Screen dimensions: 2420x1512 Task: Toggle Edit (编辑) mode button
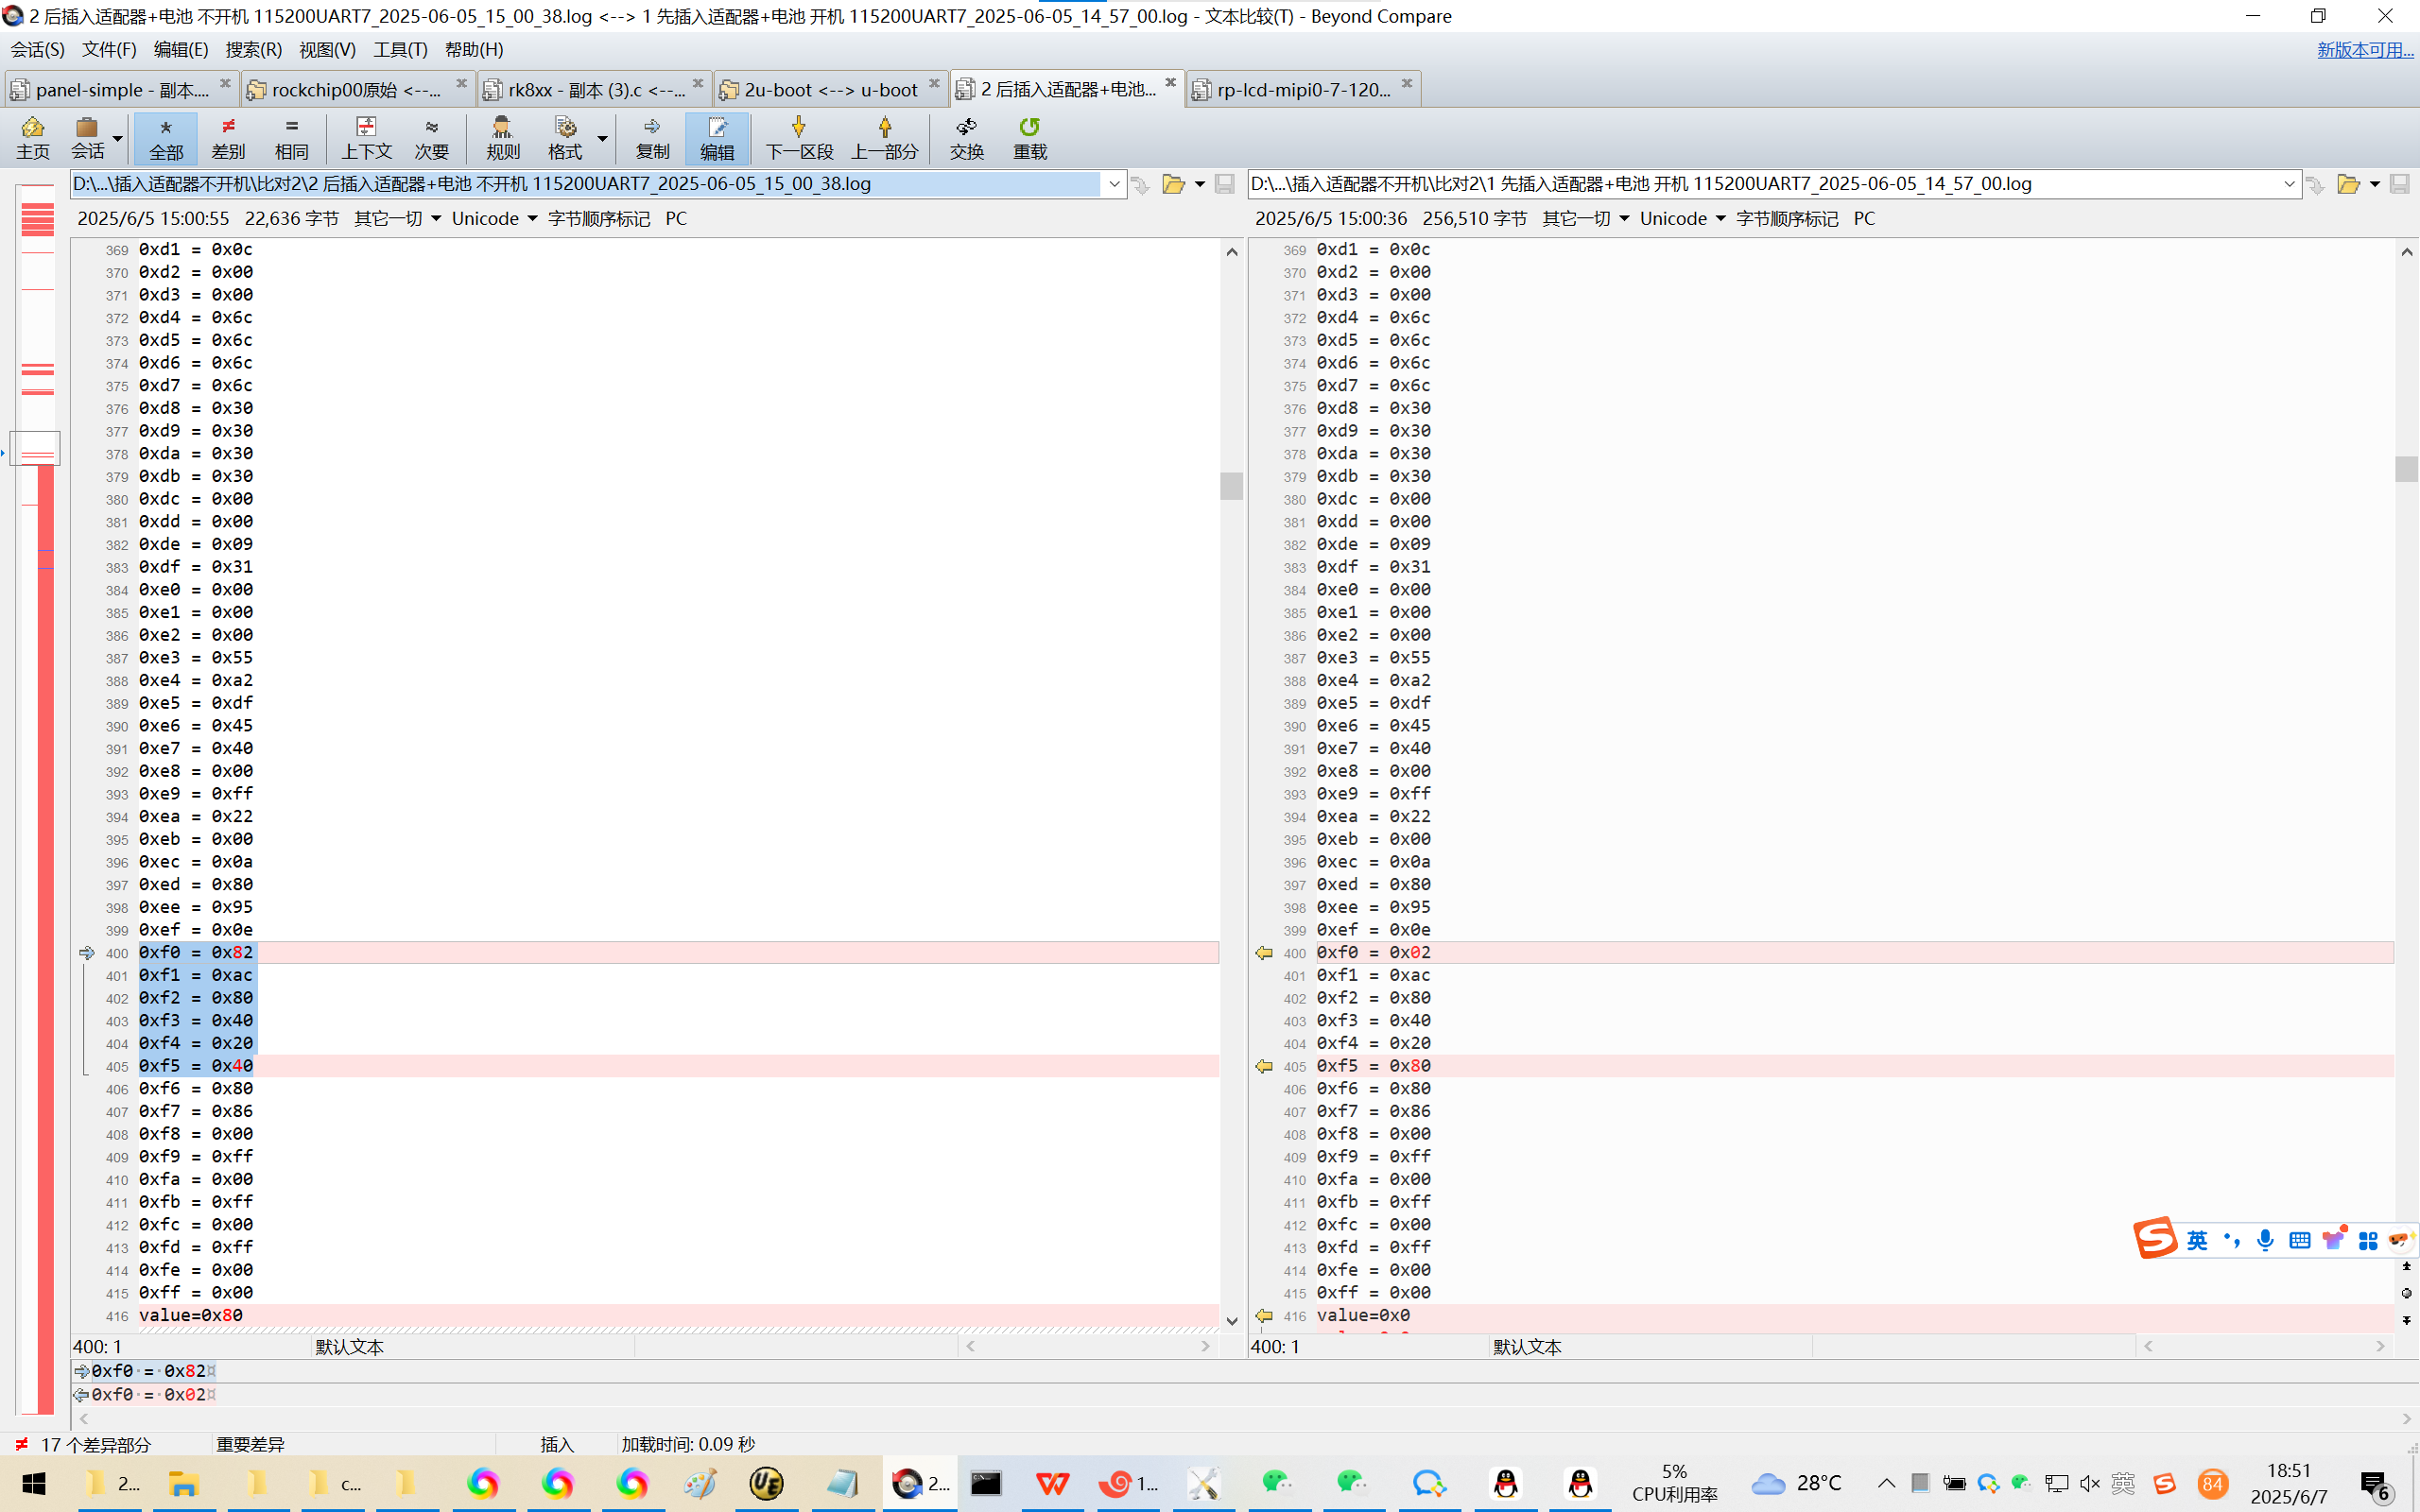[x=717, y=138]
